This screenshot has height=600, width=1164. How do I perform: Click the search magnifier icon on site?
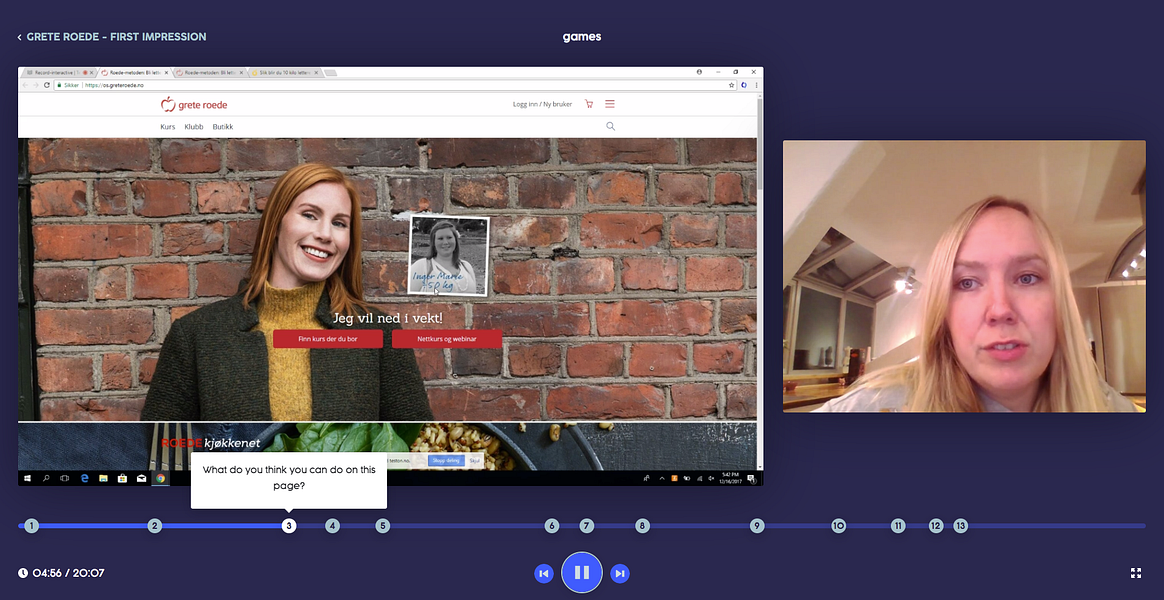610,127
